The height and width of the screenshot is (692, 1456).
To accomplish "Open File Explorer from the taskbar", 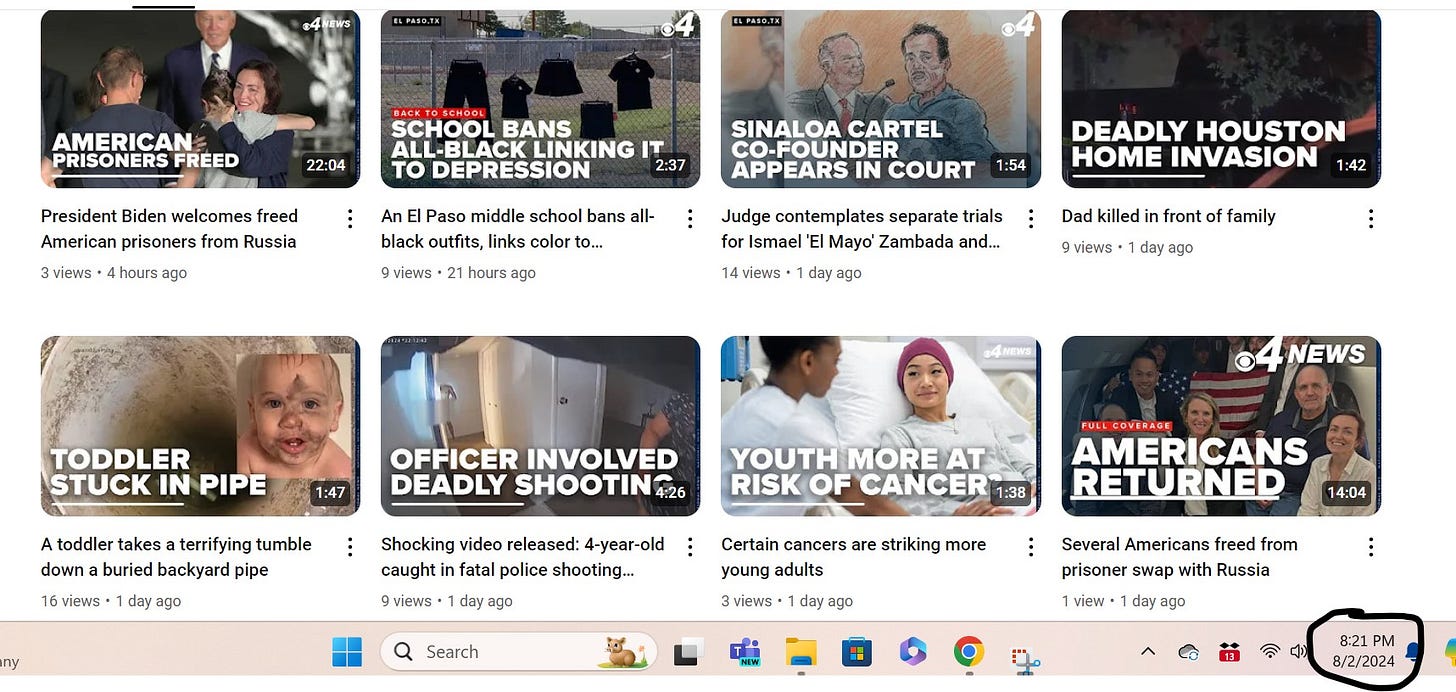I will click(801, 652).
